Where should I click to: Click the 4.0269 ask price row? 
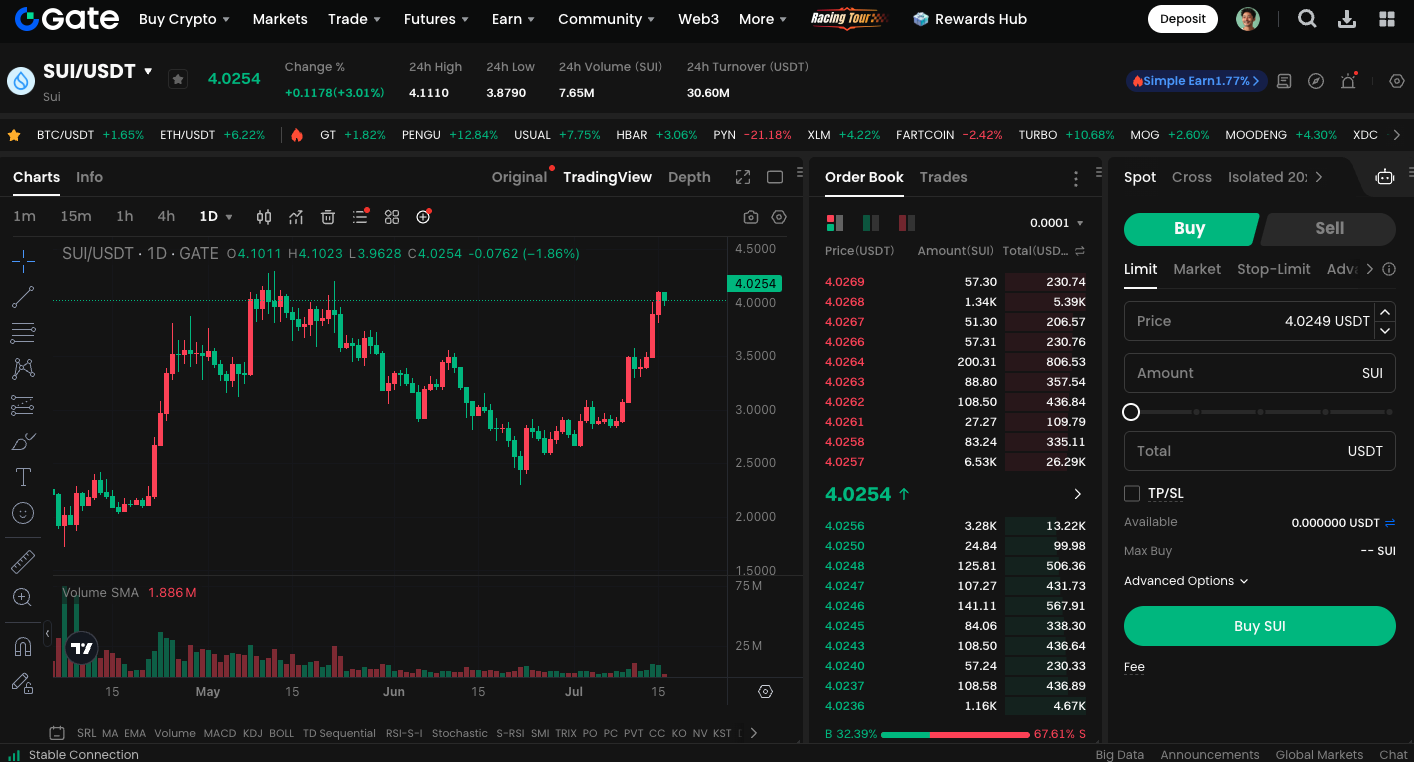click(954, 282)
